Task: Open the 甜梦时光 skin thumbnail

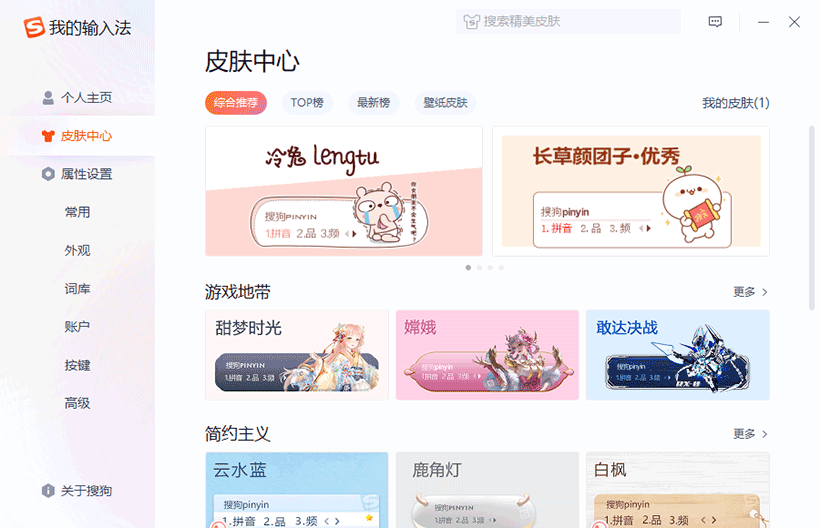Action: tap(297, 355)
